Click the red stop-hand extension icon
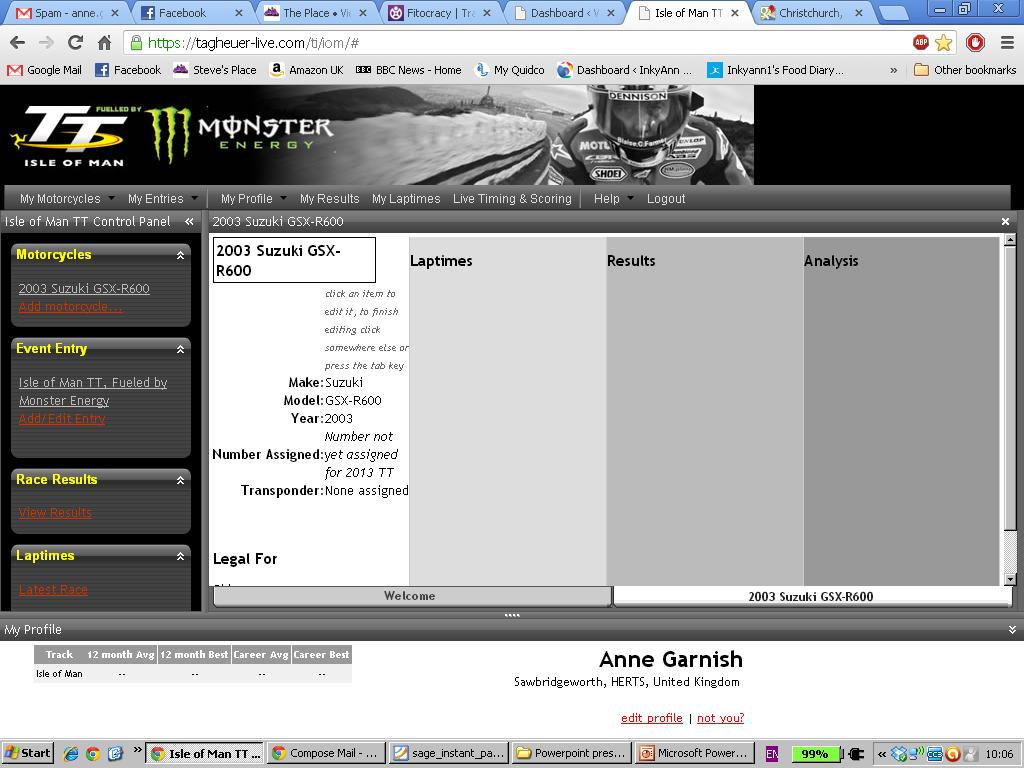The image size is (1024, 768). click(x=976, y=43)
